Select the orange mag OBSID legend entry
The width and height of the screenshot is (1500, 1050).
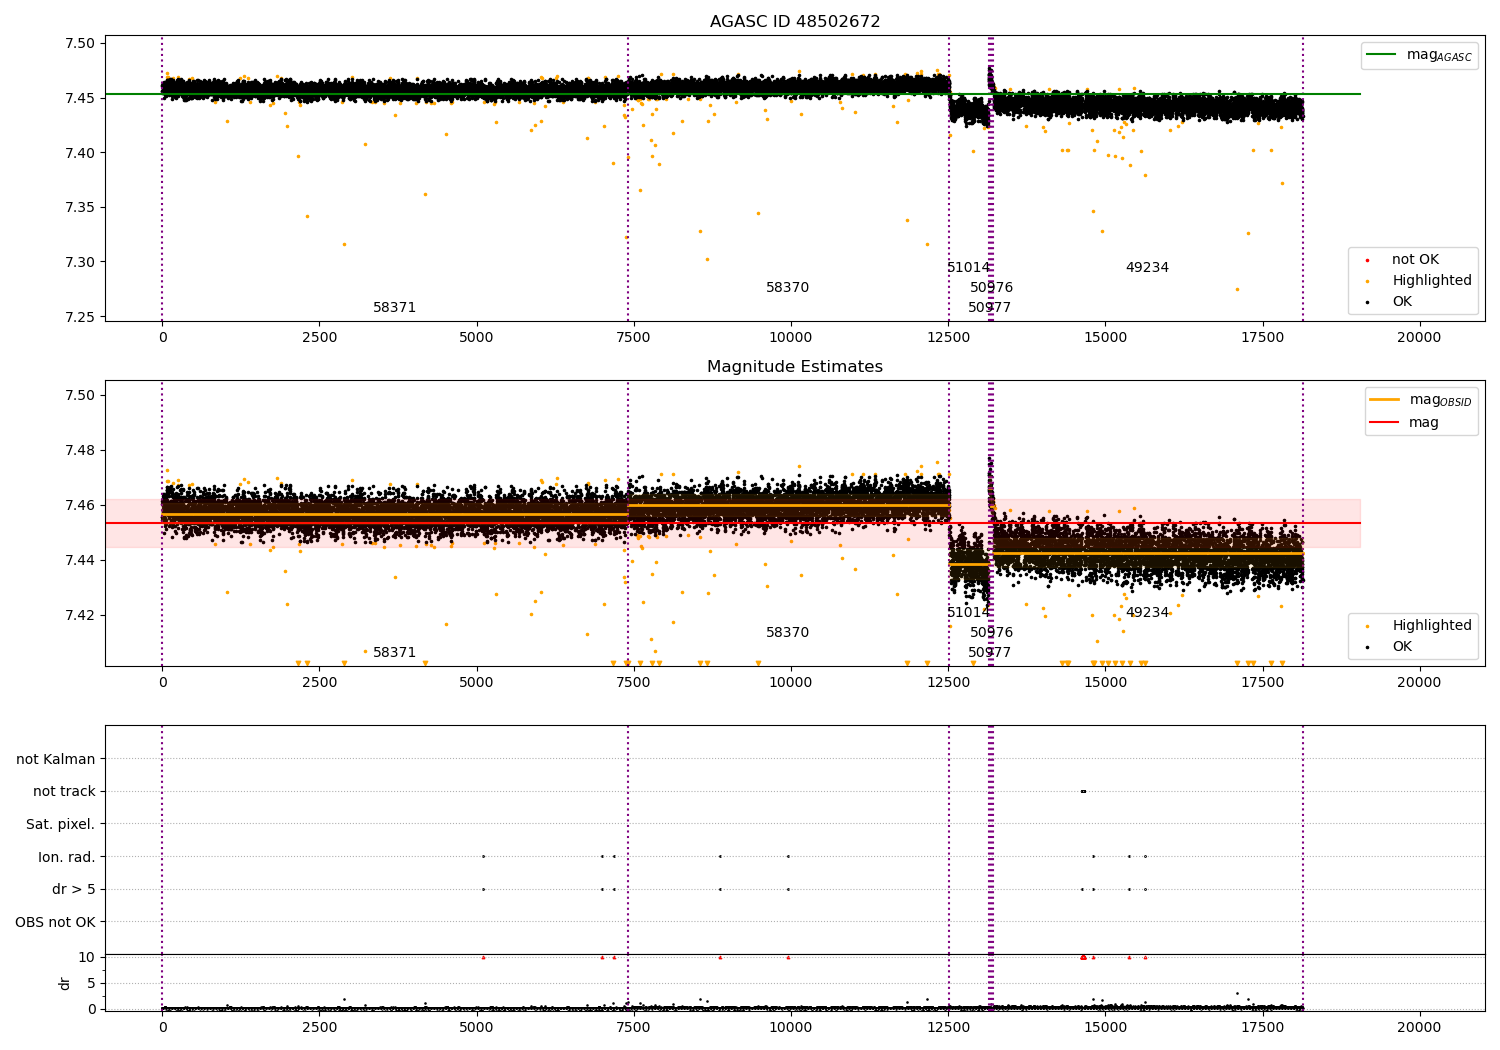[1421, 400]
